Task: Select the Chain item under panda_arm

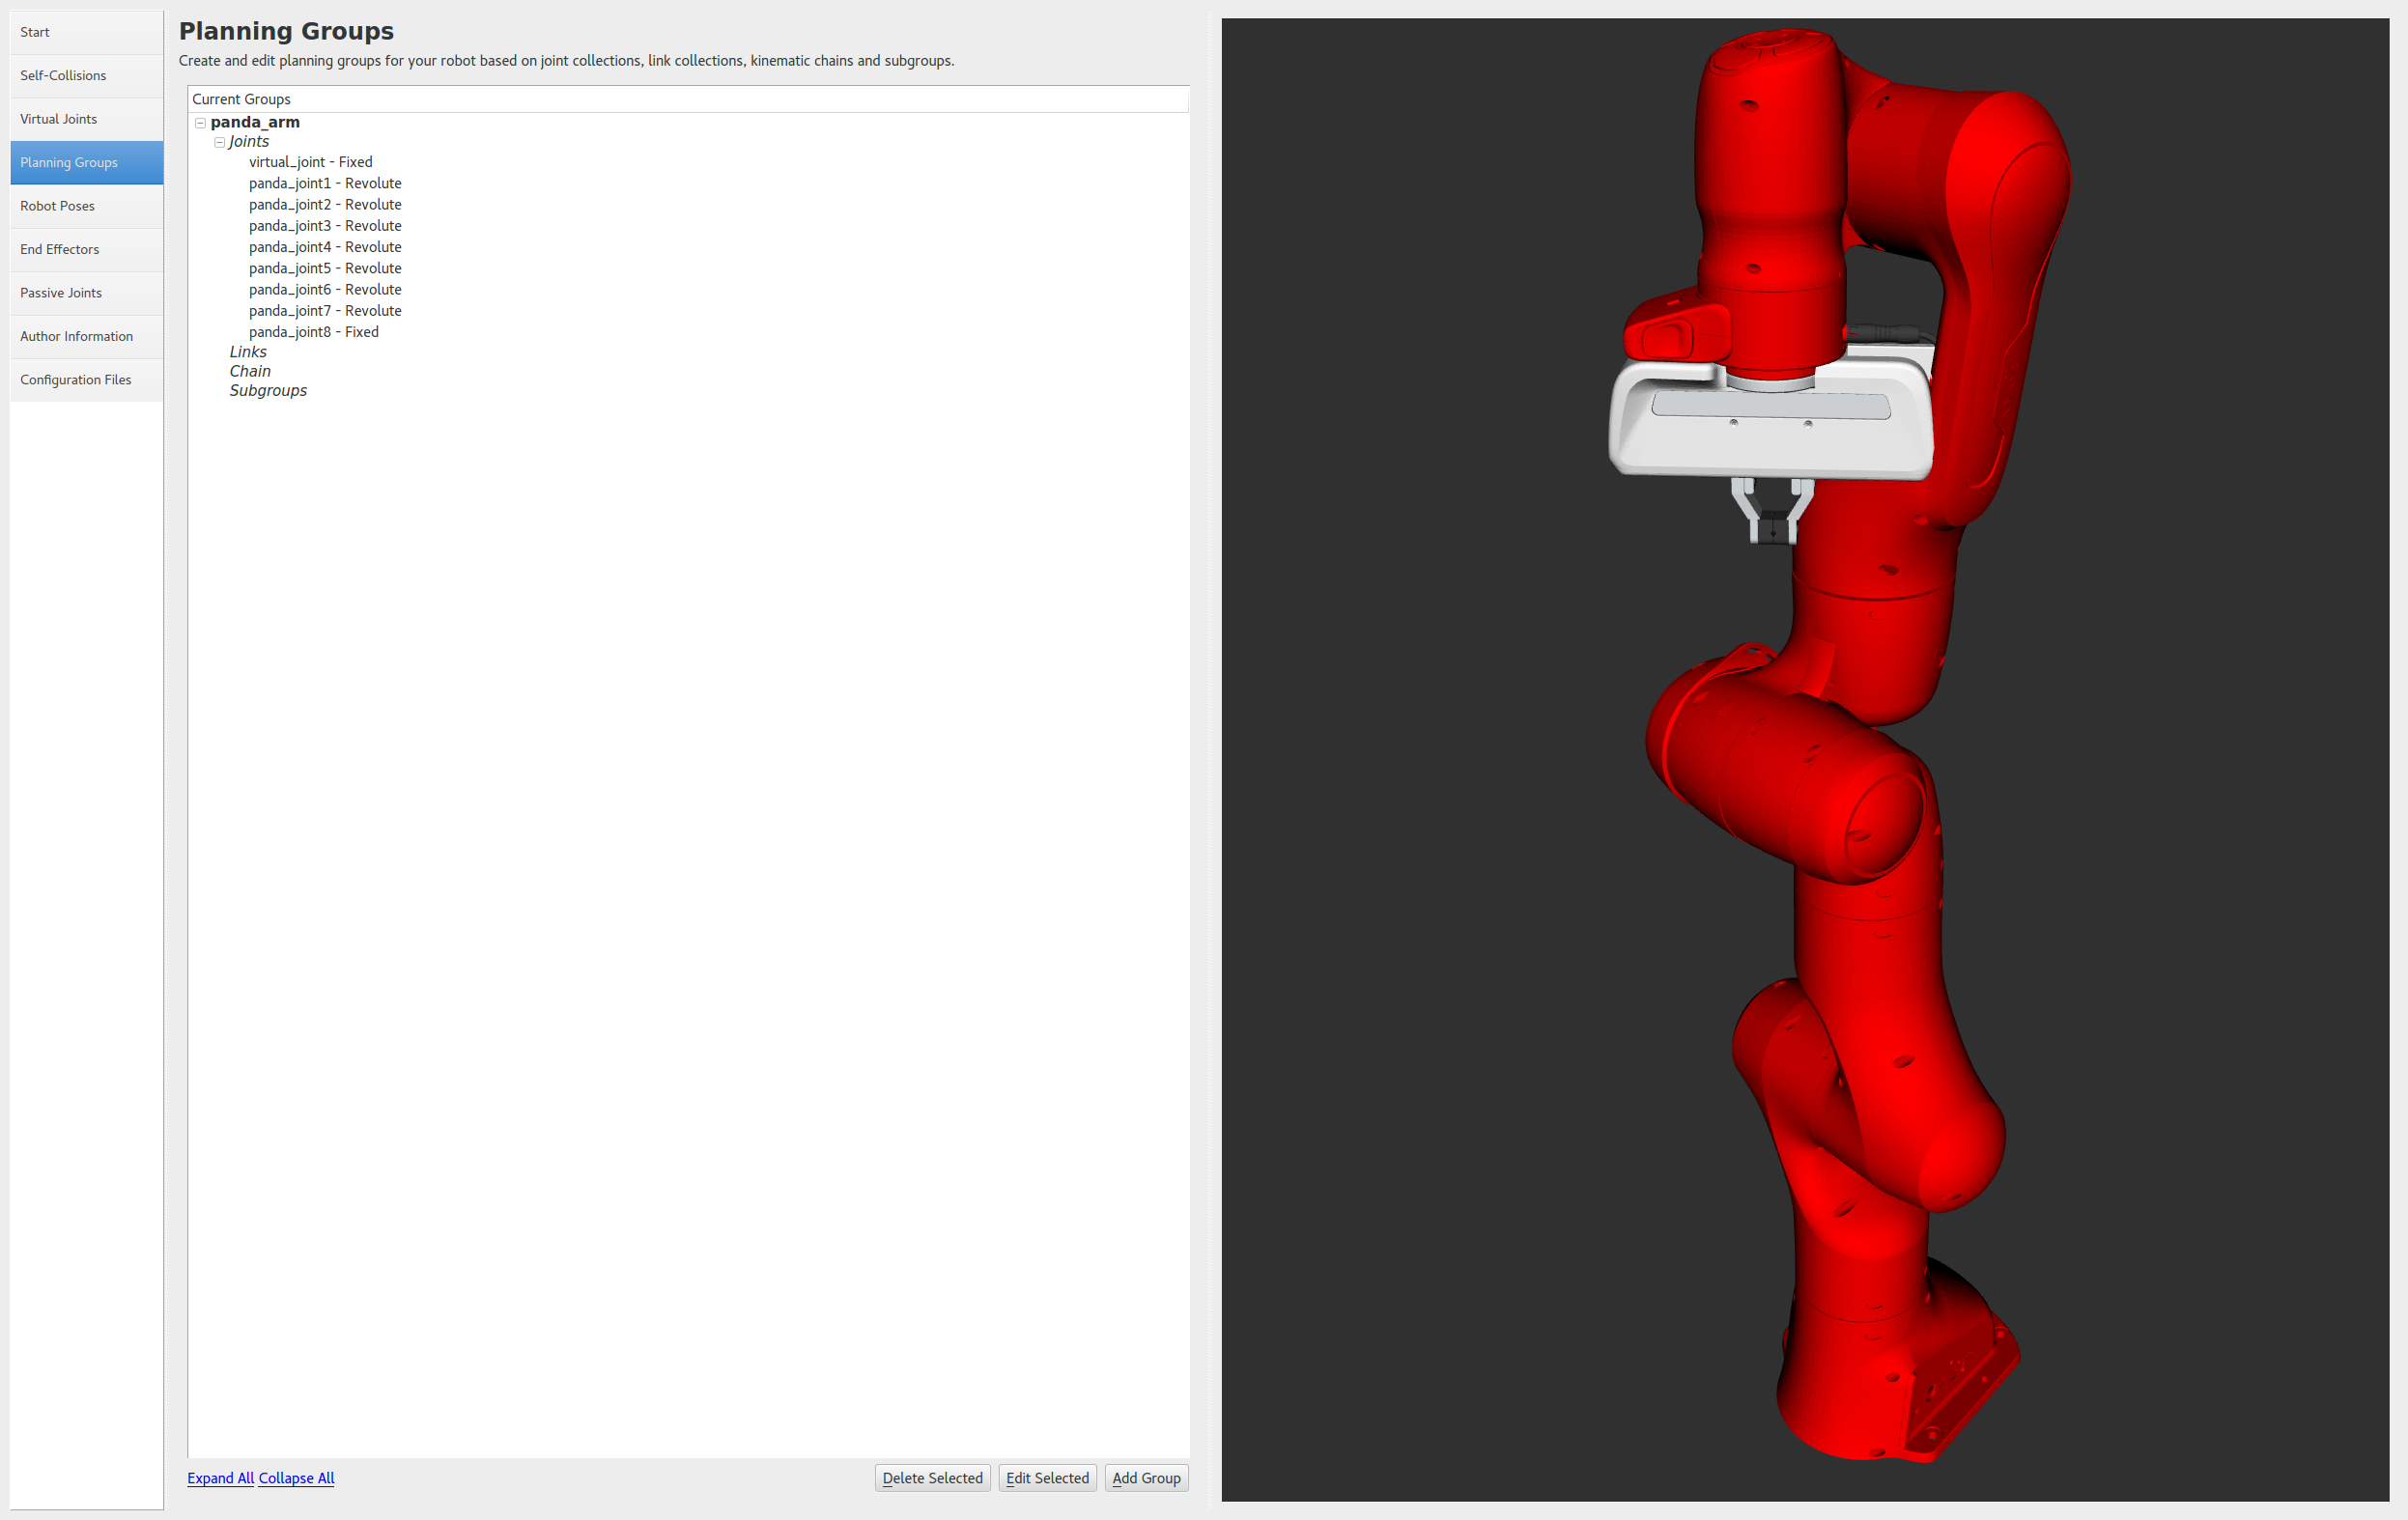Action: tap(250, 371)
